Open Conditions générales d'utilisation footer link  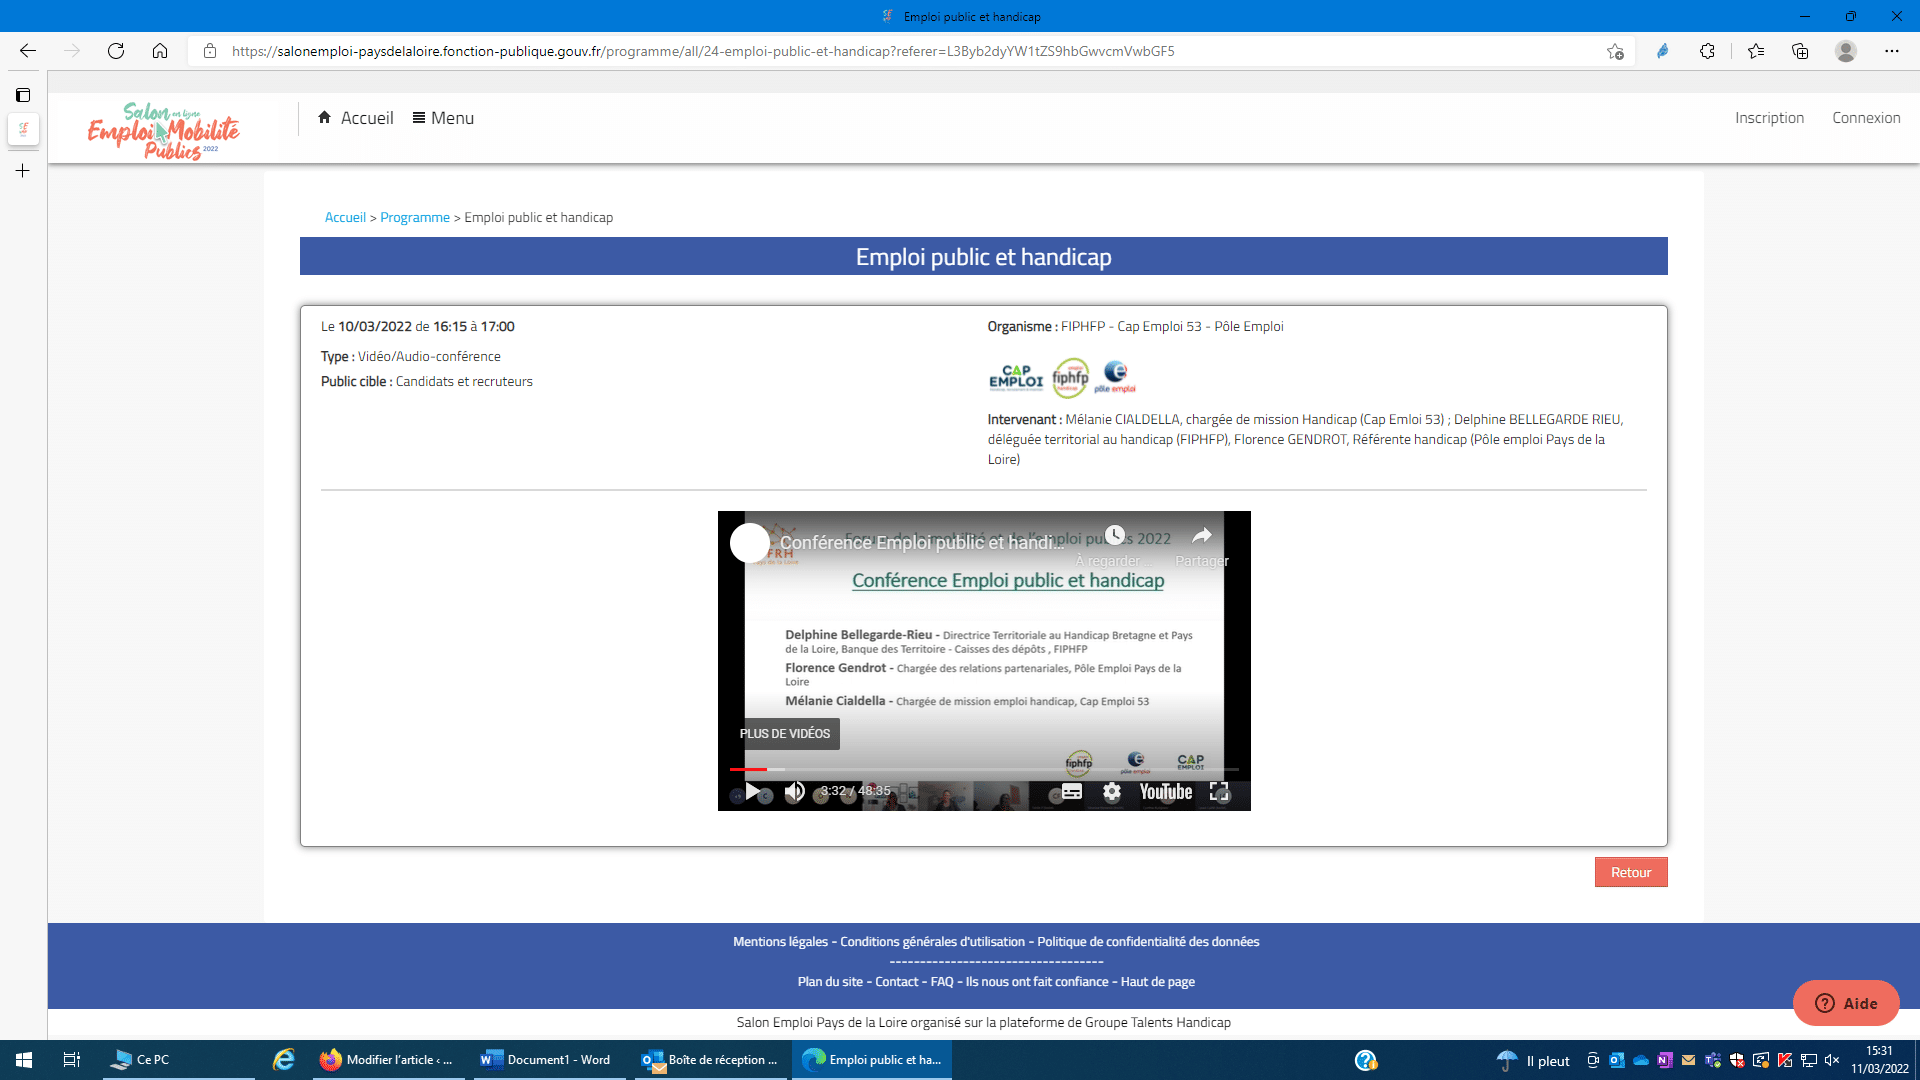pos(932,942)
